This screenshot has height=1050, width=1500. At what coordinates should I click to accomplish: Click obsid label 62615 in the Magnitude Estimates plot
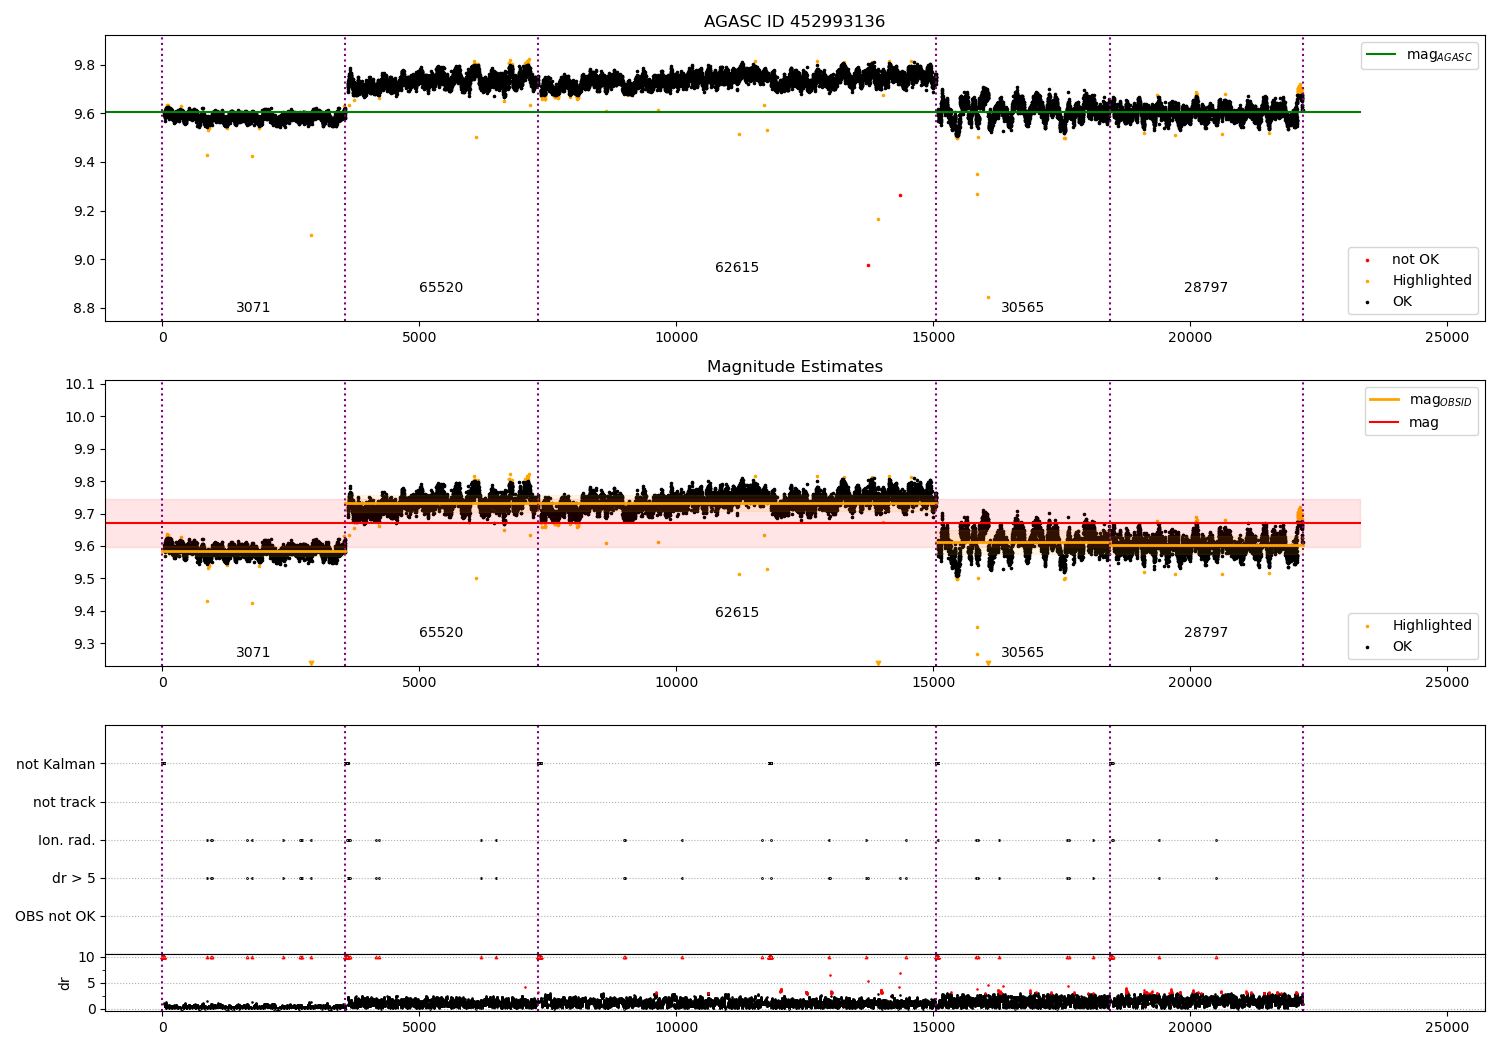tap(737, 613)
